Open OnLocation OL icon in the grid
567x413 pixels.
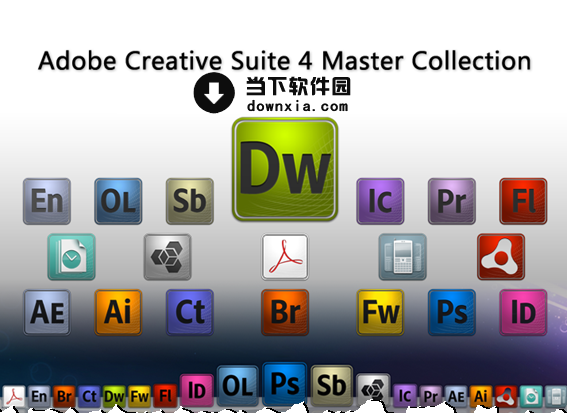(x=118, y=201)
